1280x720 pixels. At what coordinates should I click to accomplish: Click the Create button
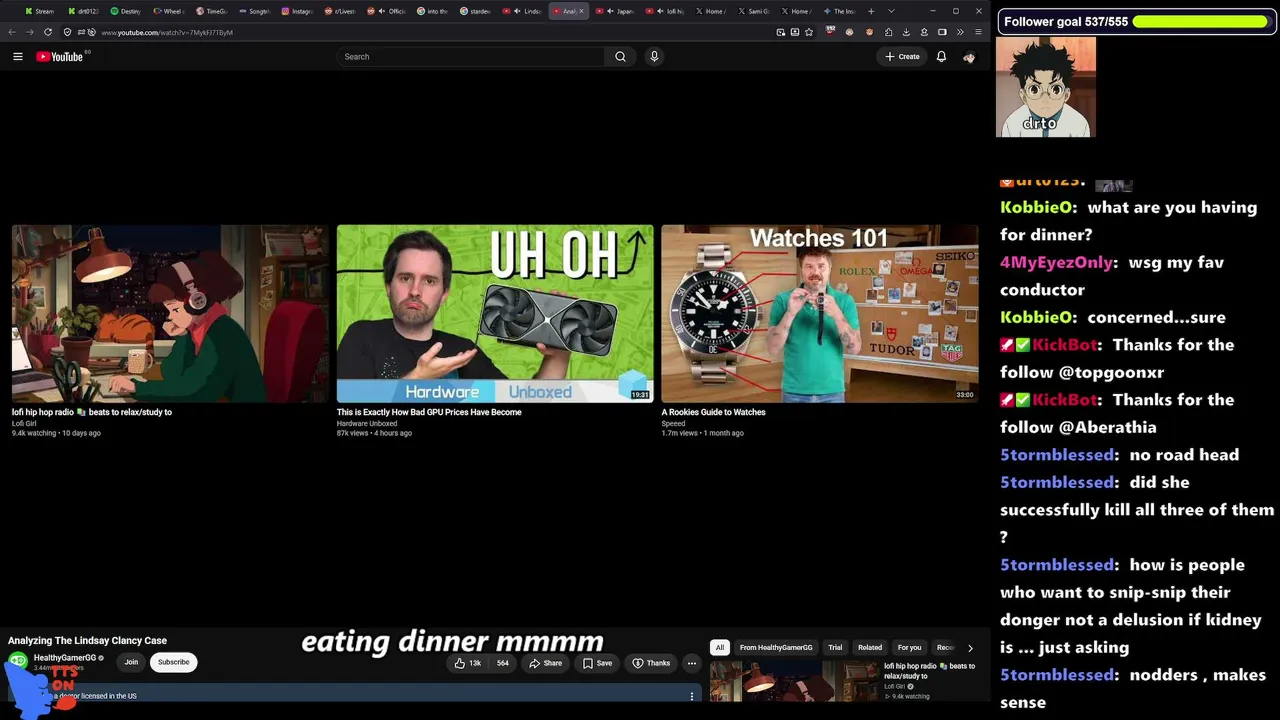902,57
